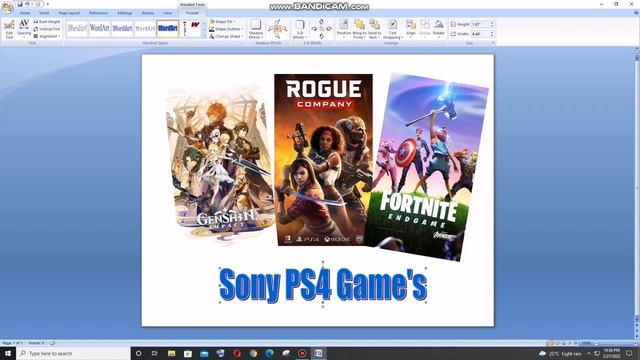
Task: Open the Windows Start menu
Action: pyautogui.click(x=8, y=353)
